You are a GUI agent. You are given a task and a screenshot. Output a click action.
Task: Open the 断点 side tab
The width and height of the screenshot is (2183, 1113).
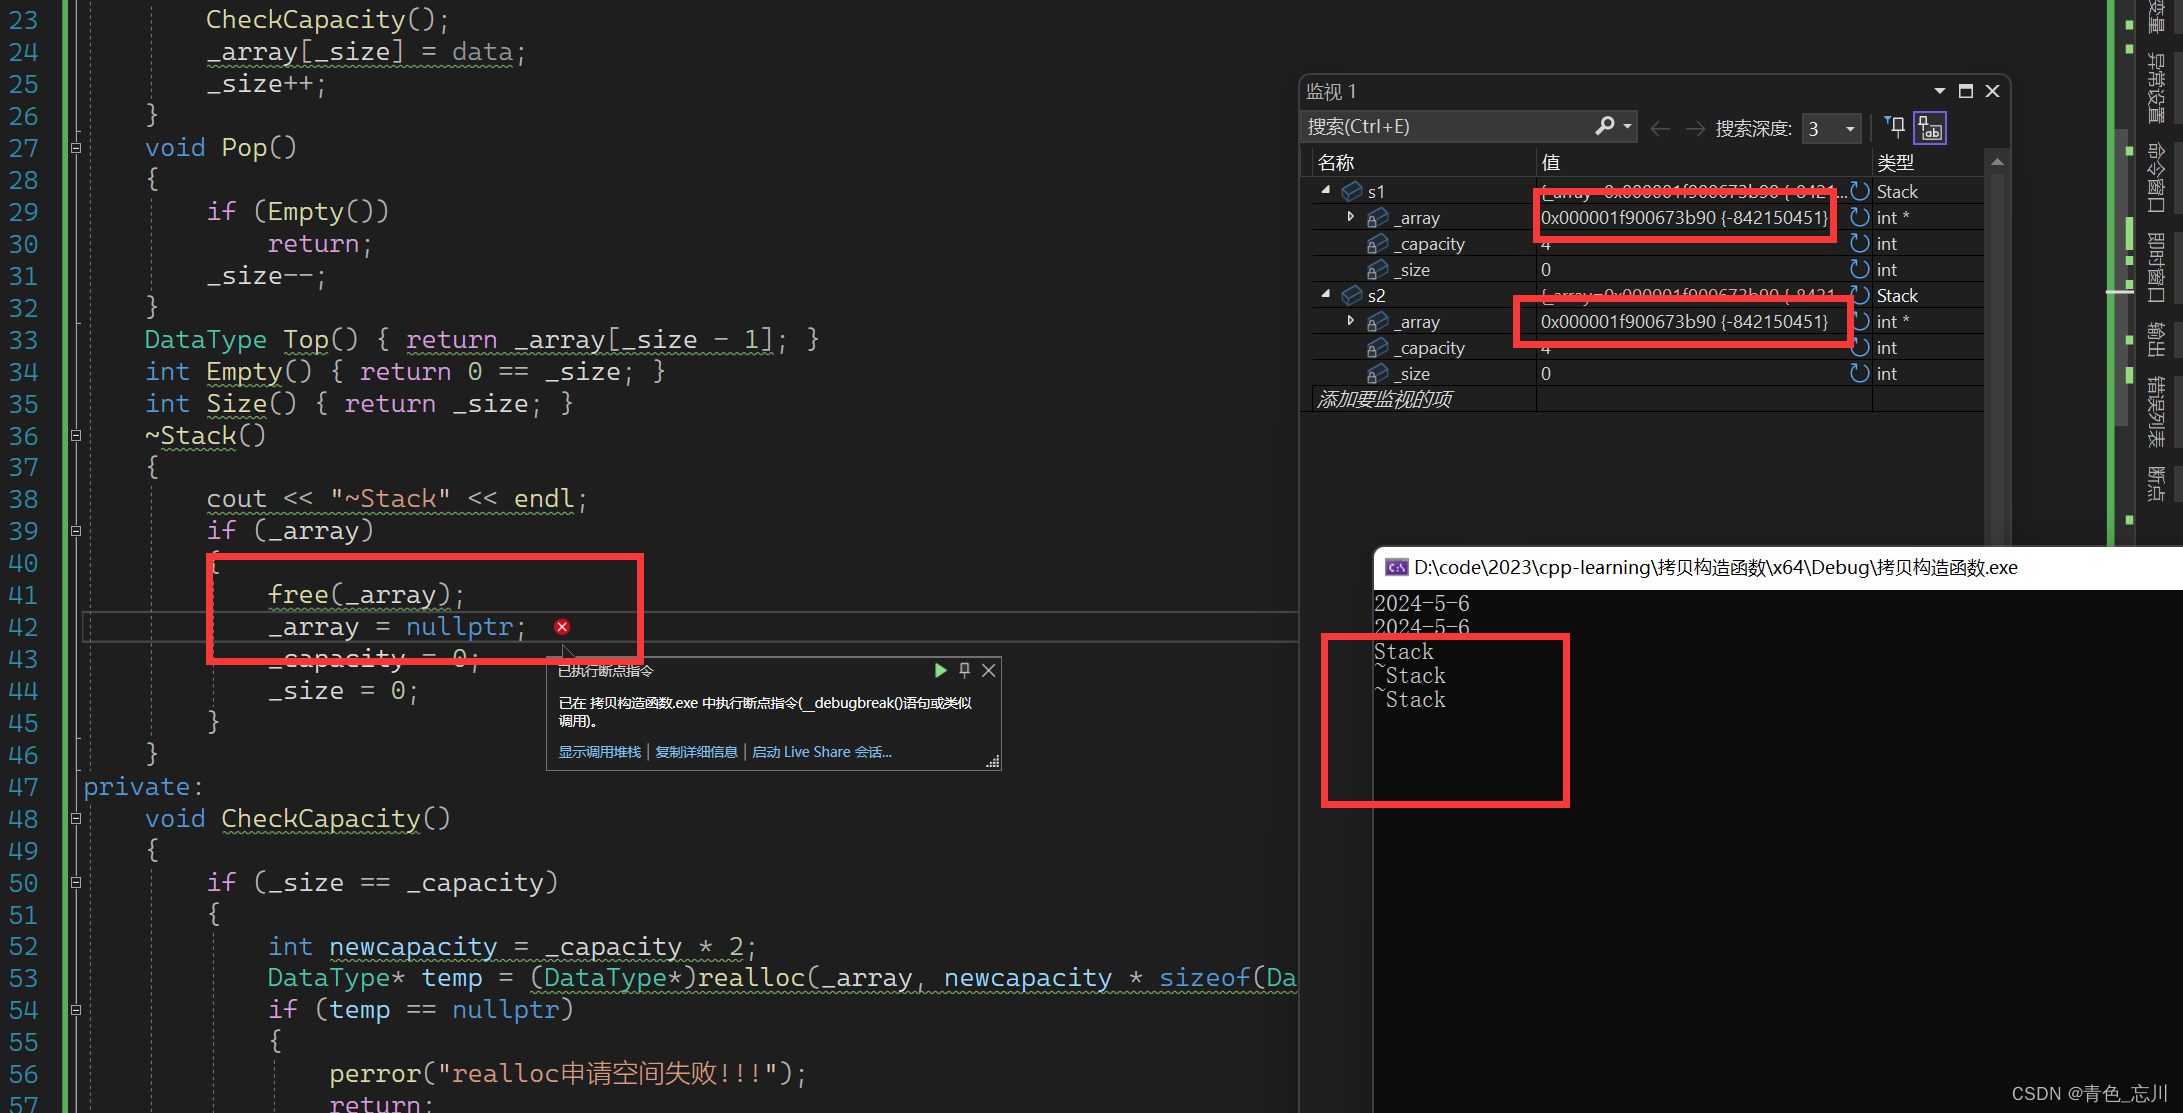(2156, 483)
